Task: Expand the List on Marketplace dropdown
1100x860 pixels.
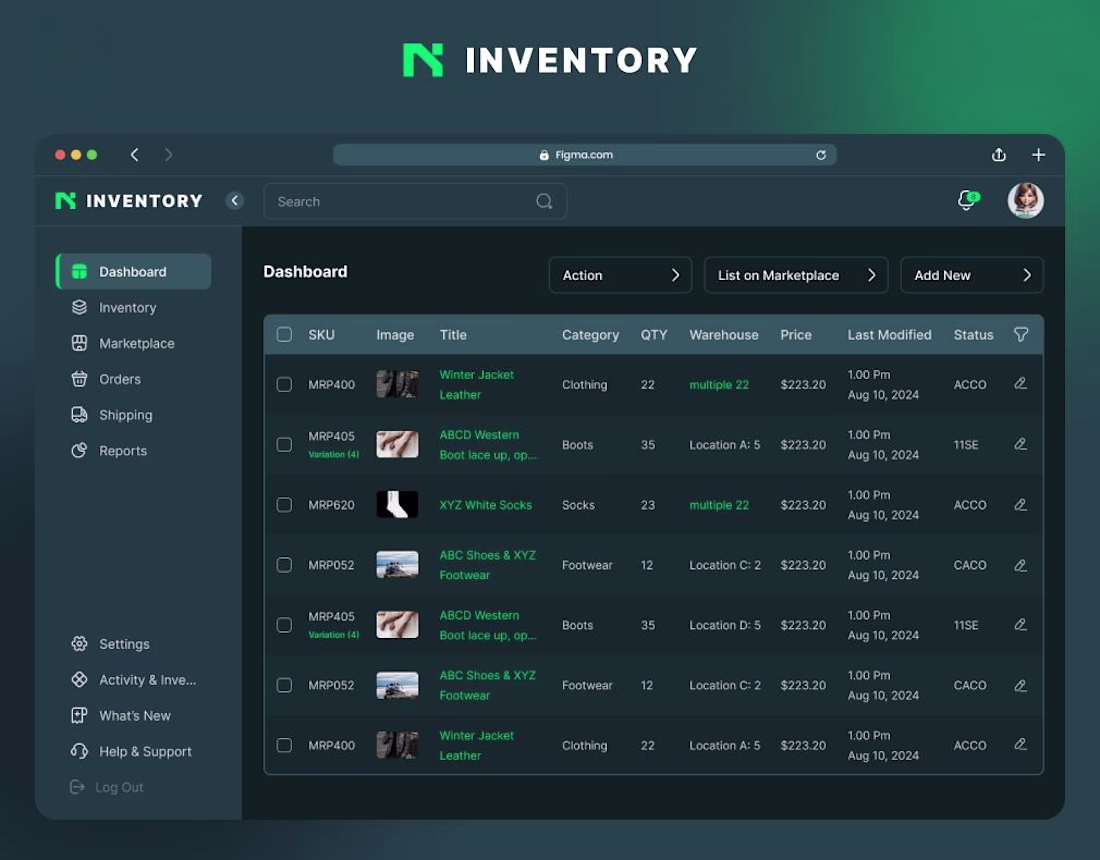Action: (x=796, y=275)
